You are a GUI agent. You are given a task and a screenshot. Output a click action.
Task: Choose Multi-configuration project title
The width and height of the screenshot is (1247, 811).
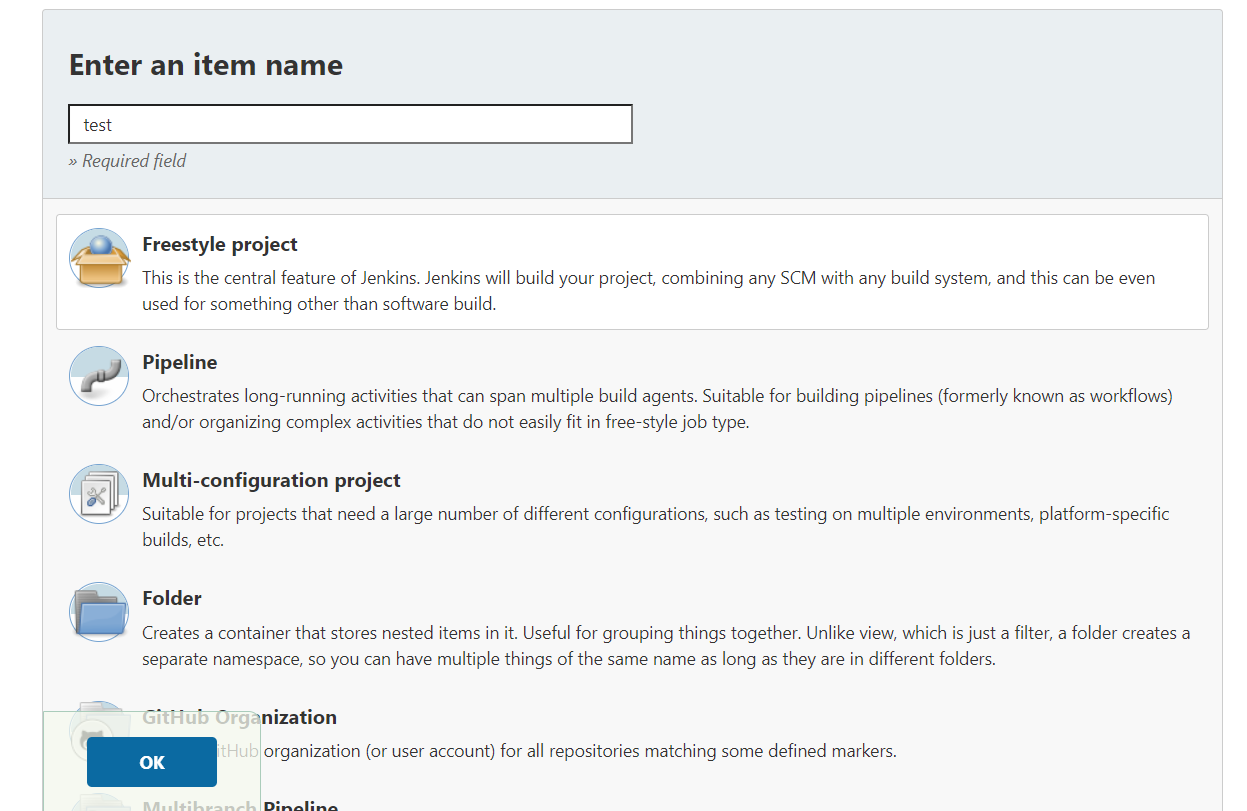[271, 480]
